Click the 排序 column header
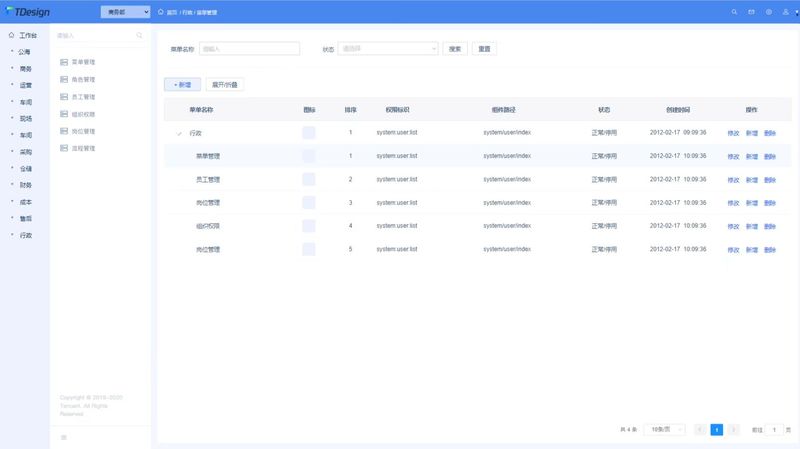Viewport: 800px width, 449px height. pyautogui.click(x=351, y=110)
